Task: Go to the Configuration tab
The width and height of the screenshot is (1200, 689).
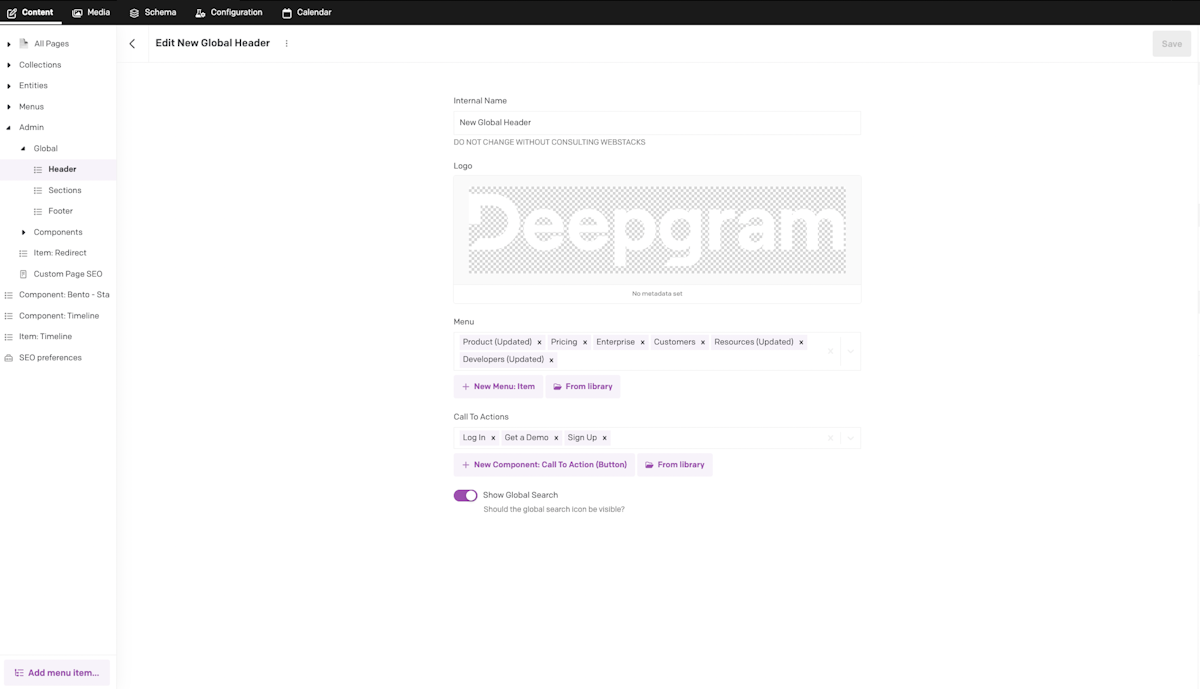Action: [x=229, y=12]
